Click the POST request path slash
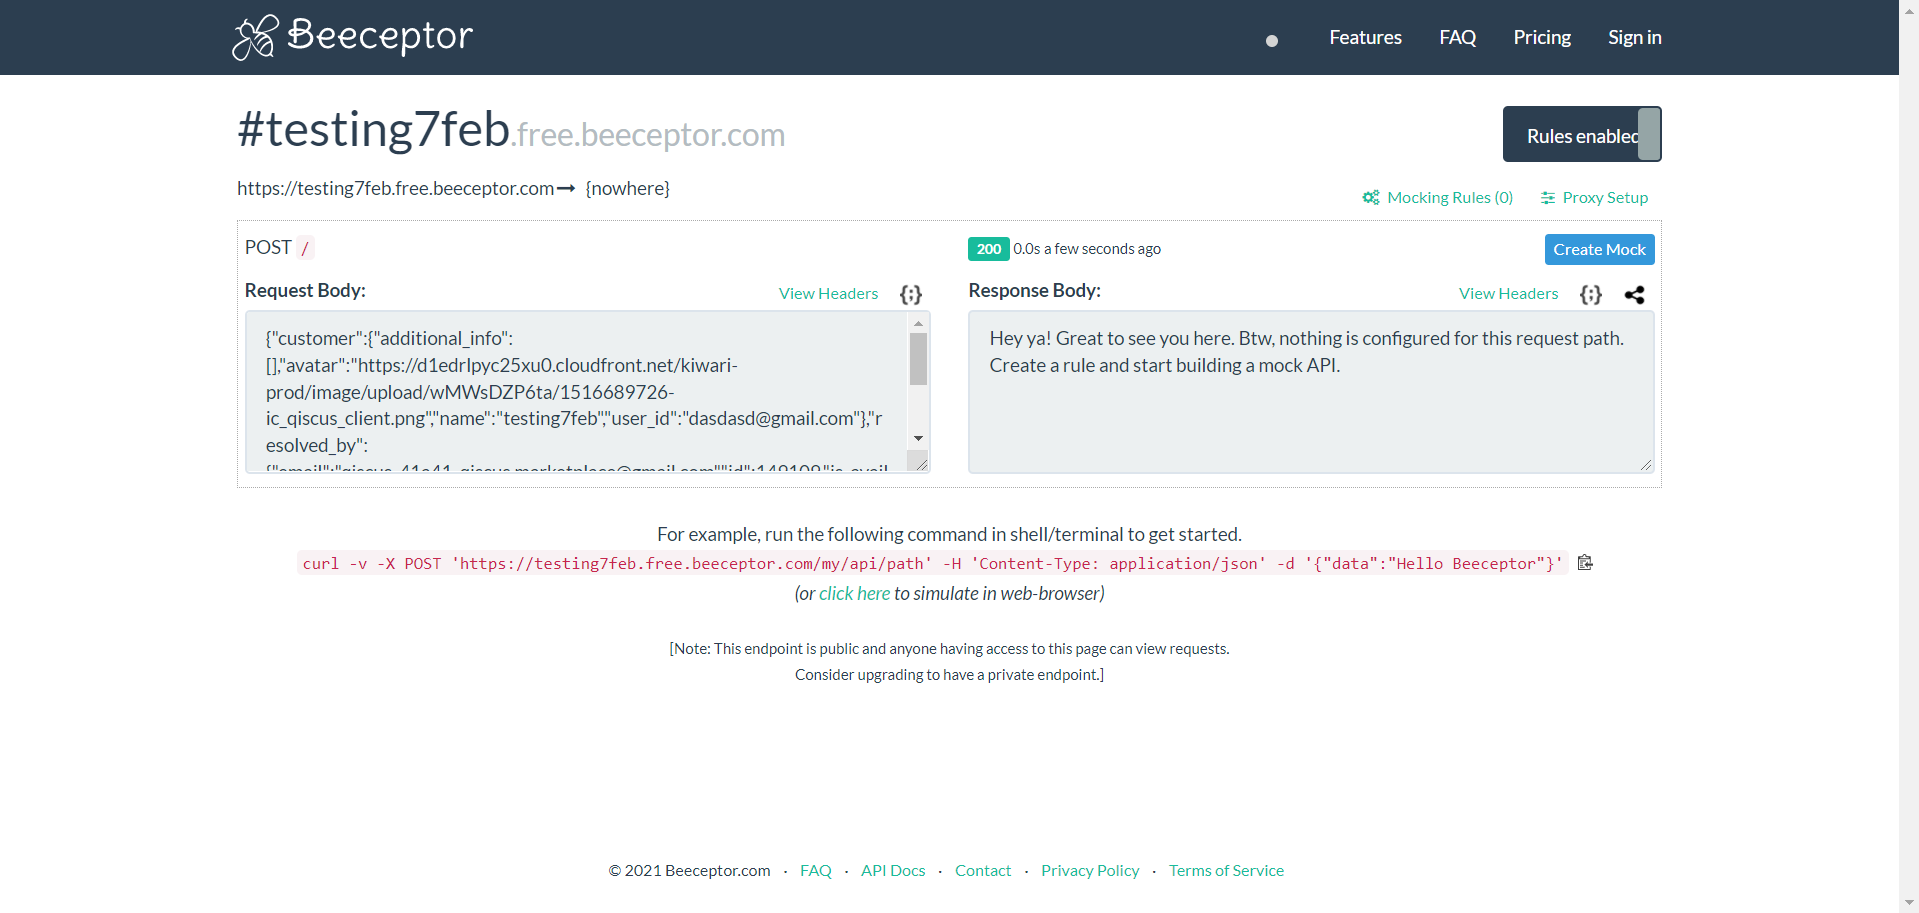 point(305,248)
